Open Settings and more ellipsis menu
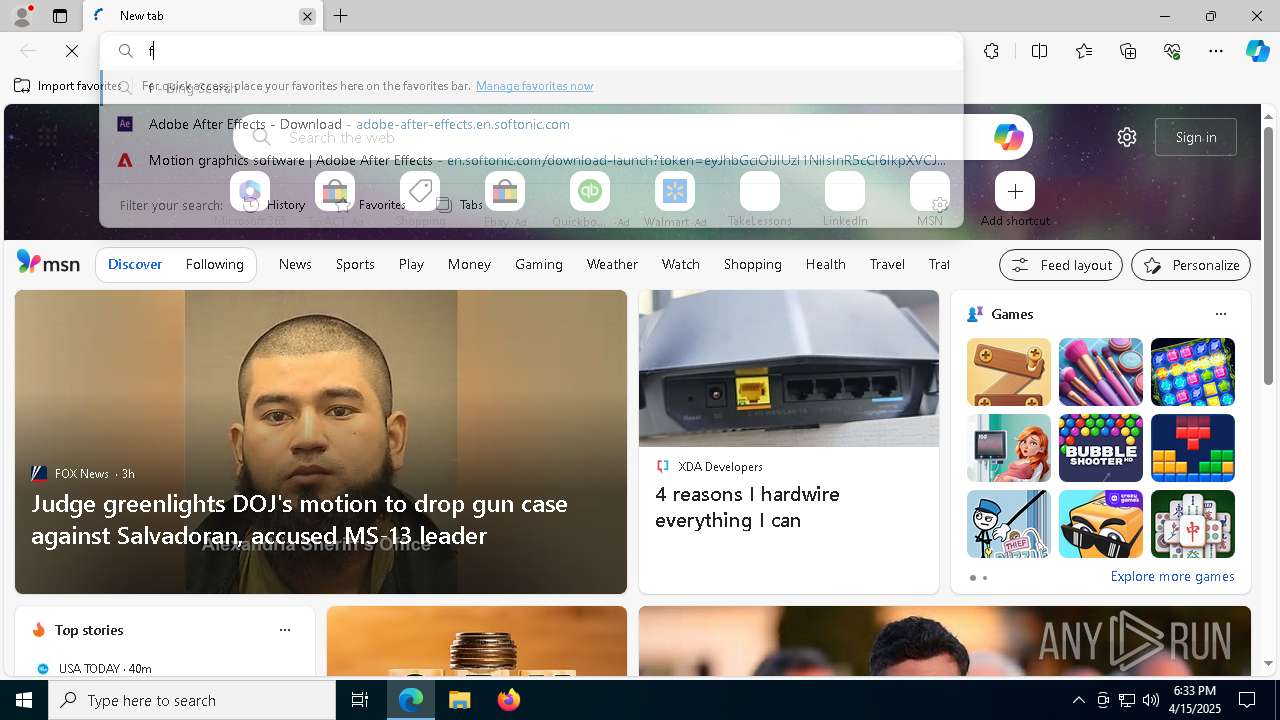This screenshot has height=720, width=1280. click(1216, 51)
